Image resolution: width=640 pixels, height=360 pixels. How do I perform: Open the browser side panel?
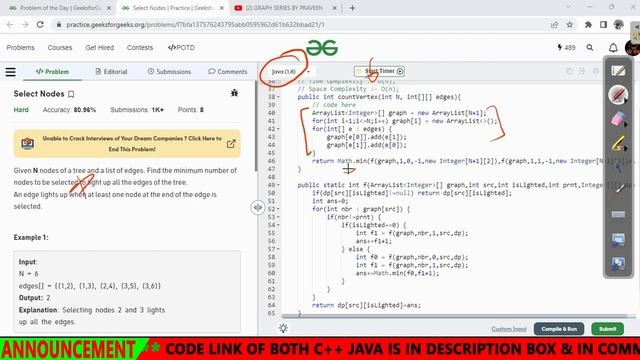(x=603, y=25)
